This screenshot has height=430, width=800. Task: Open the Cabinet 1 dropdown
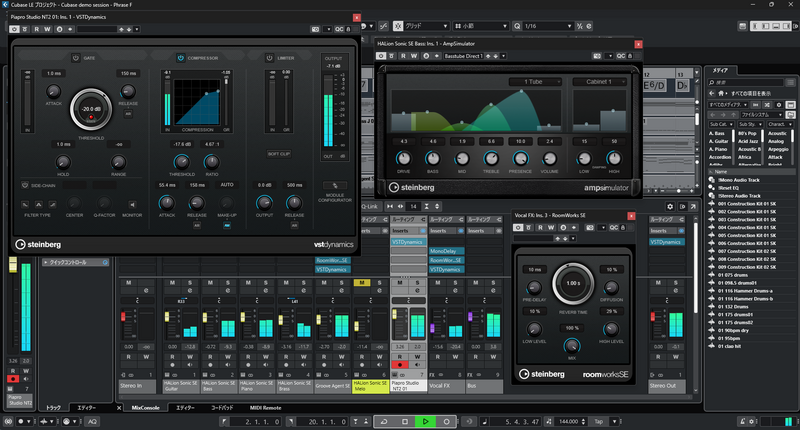click(600, 82)
